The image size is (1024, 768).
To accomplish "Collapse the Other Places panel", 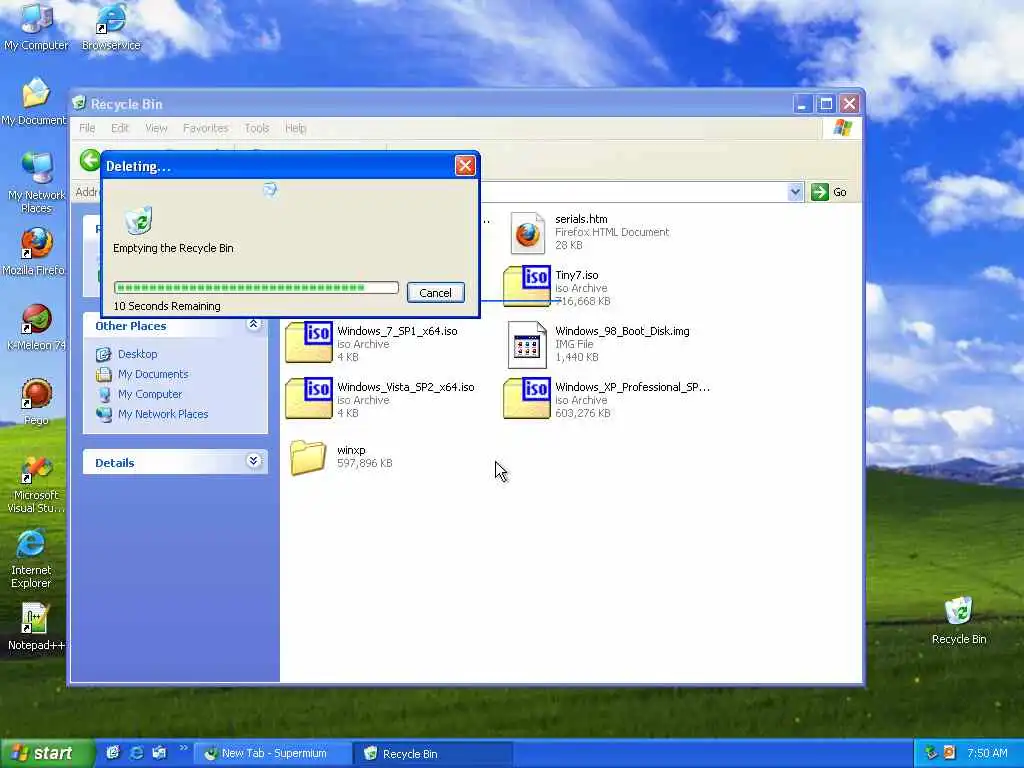I will pyautogui.click(x=253, y=325).
